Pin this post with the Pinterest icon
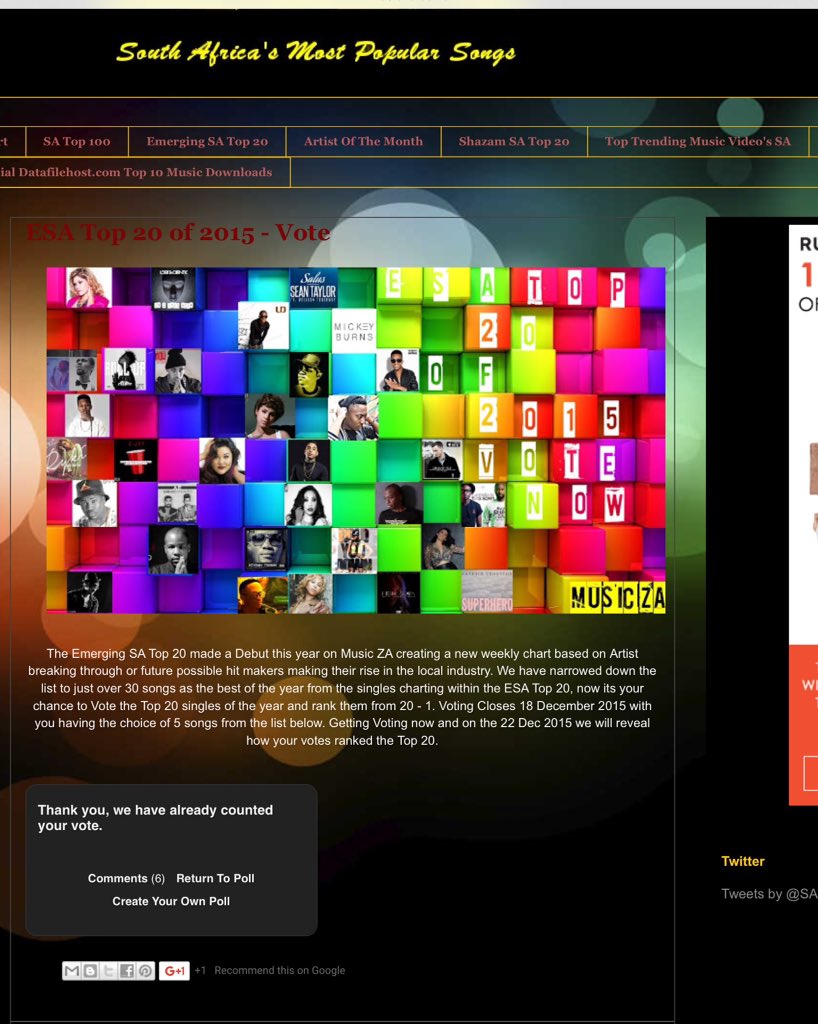818x1024 pixels. point(145,971)
